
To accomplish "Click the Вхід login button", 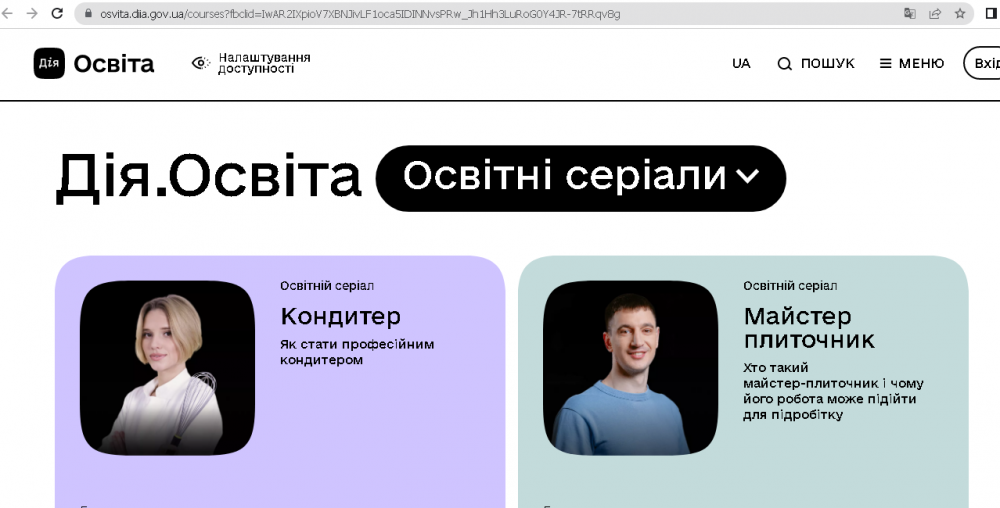I will (x=984, y=63).
